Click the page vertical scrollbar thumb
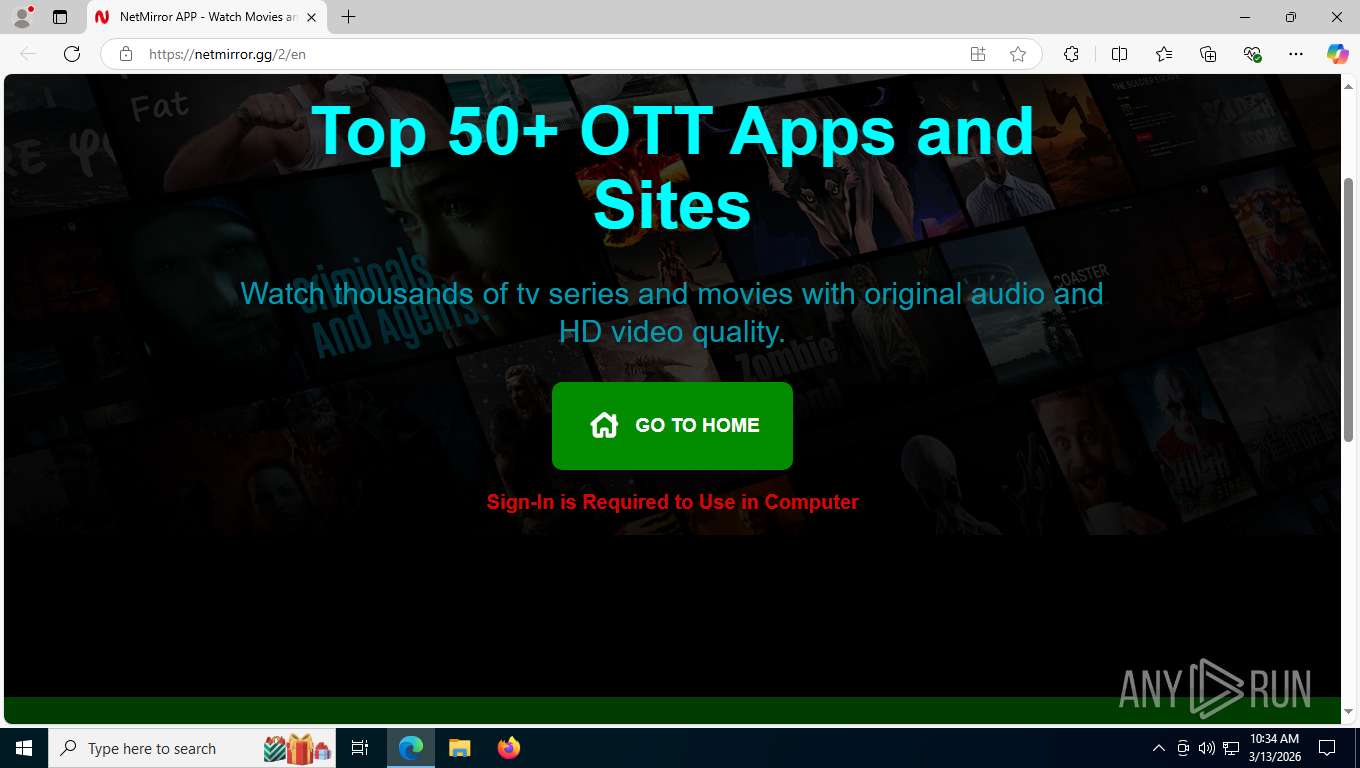This screenshot has height=768, width=1360. (1348, 310)
